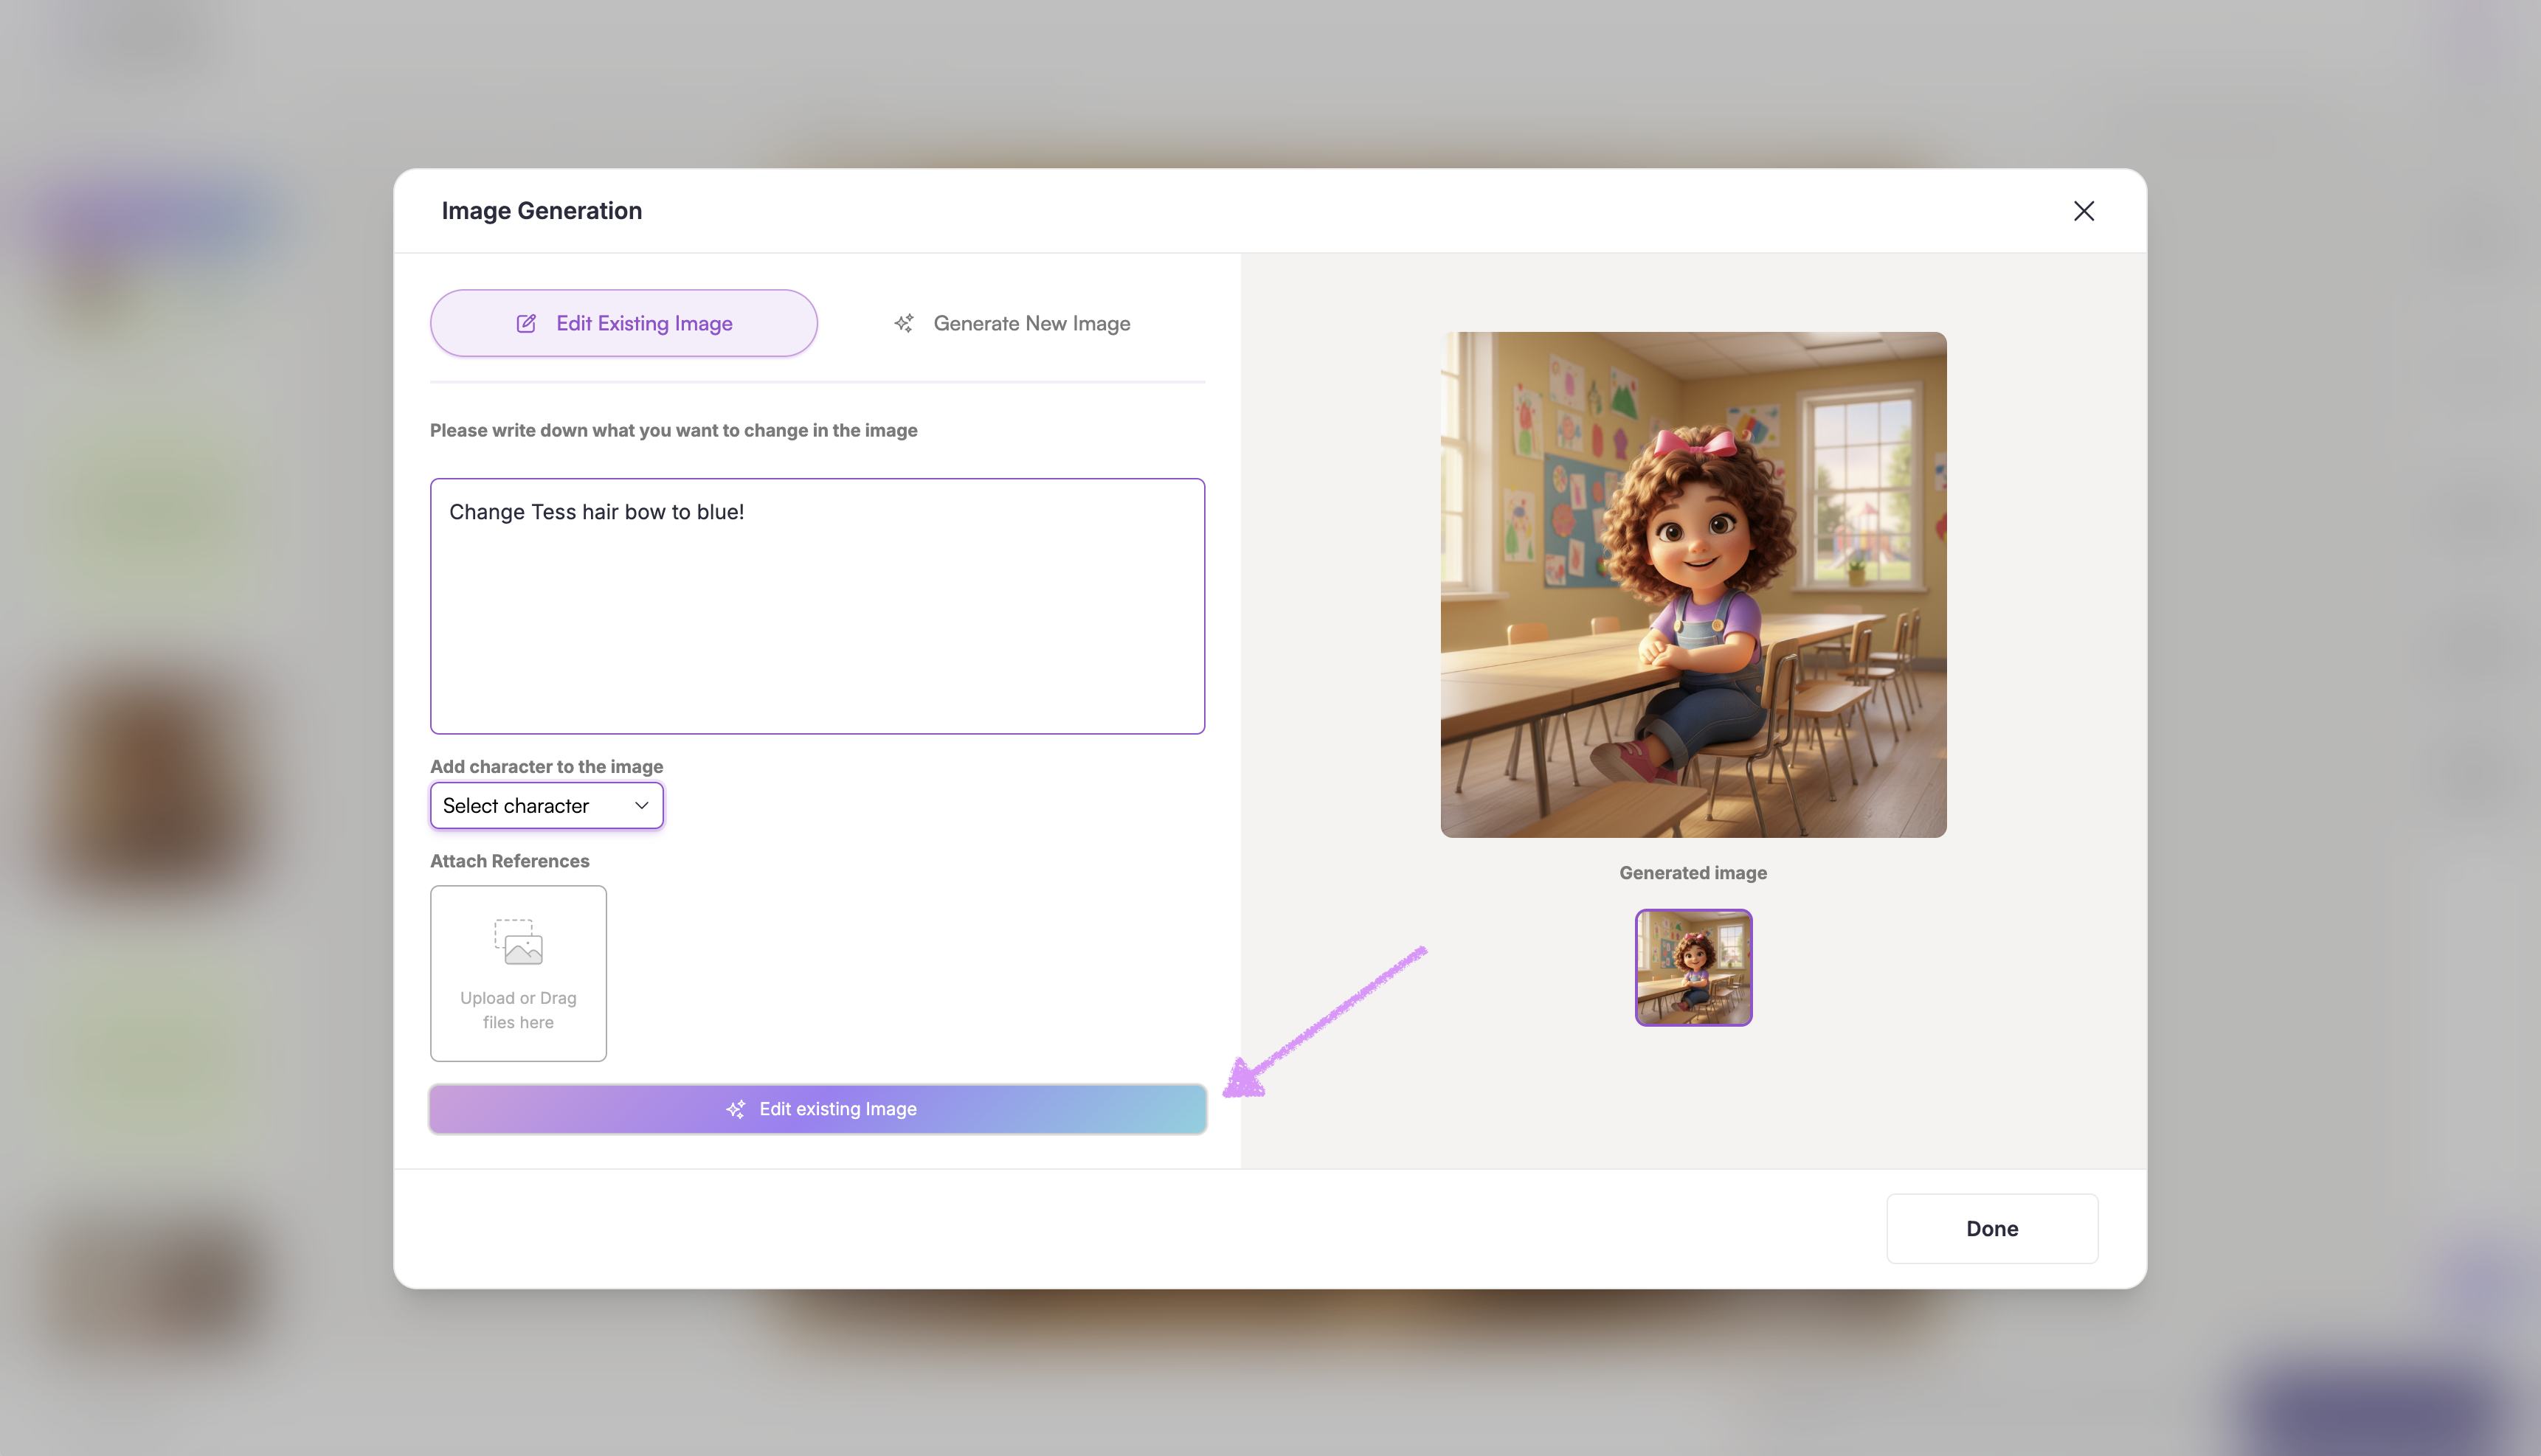The height and width of the screenshot is (1456, 2541).
Task: Click the 'Attach References' label
Action: click(509, 861)
